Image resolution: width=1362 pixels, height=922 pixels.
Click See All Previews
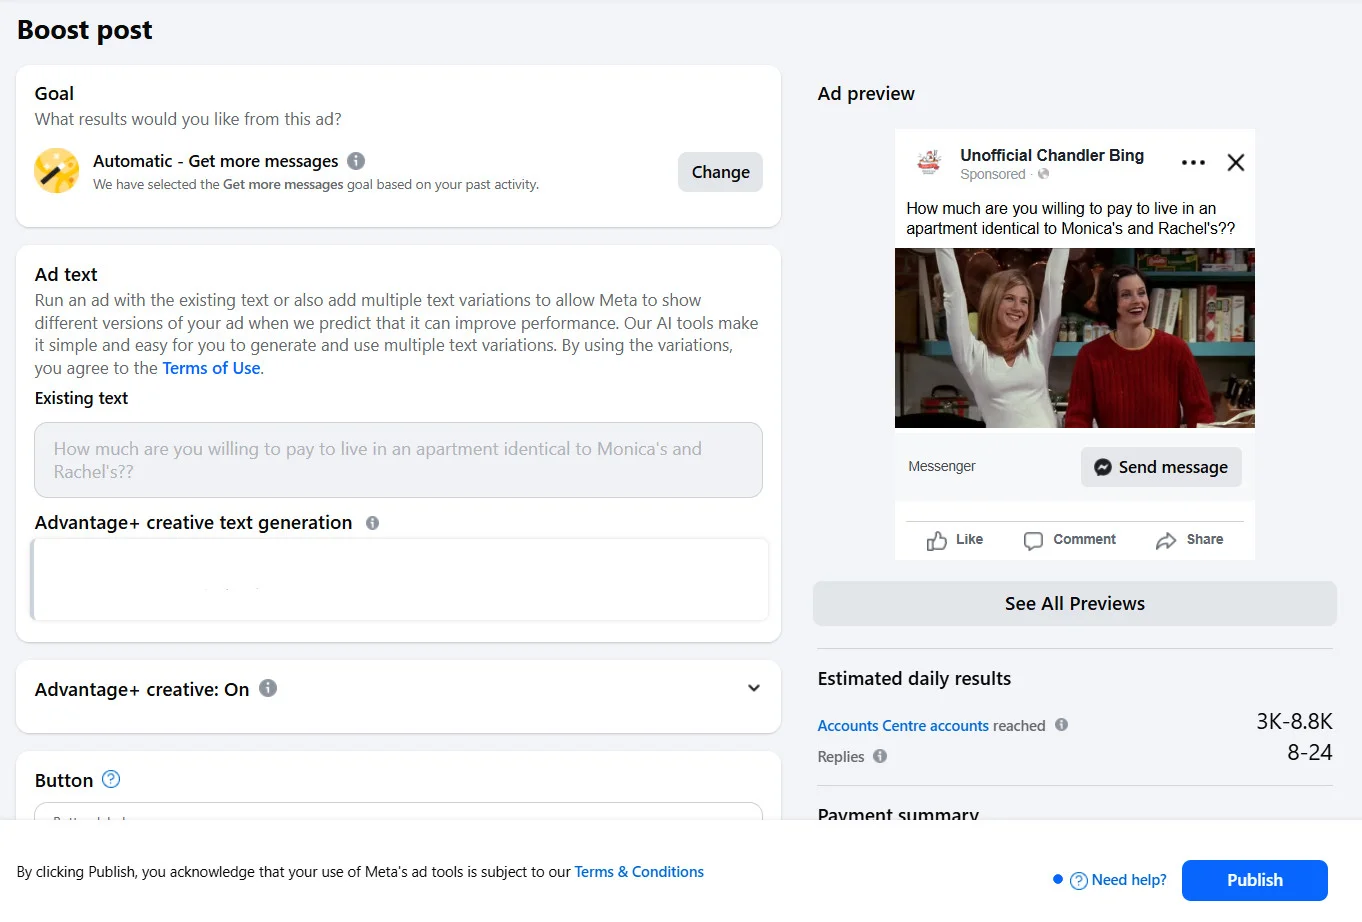click(x=1074, y=603)
